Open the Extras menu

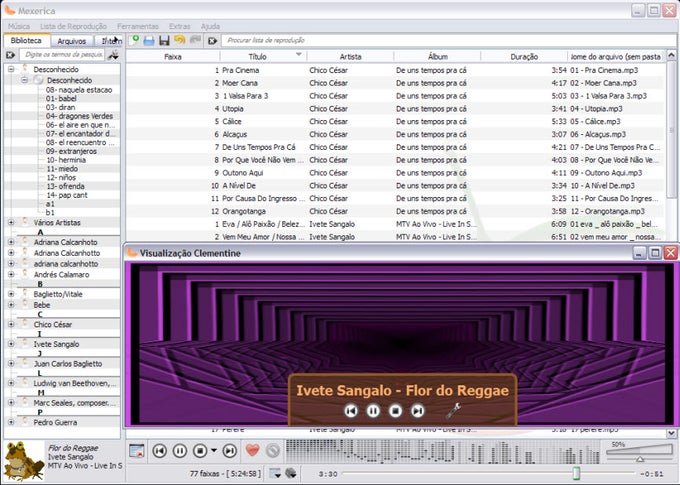coord(180,26)
